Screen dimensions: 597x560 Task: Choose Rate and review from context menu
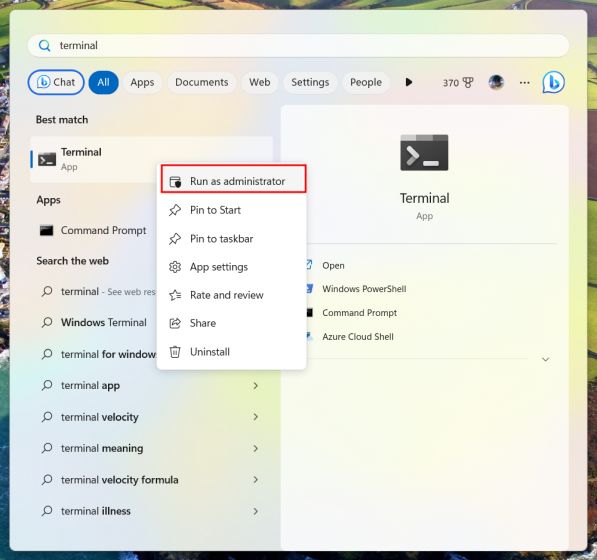click(231, 295)
